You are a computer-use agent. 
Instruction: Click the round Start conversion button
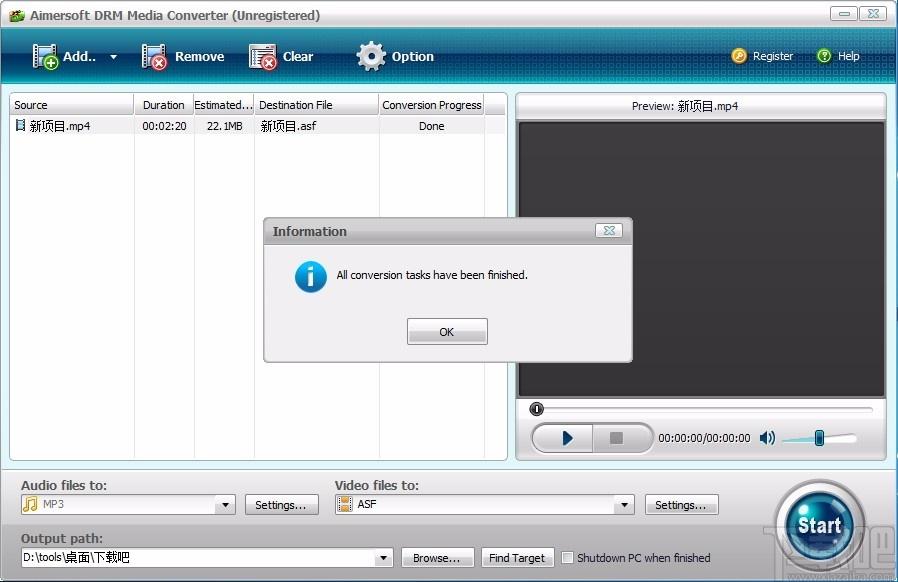[x=819, y=525]
